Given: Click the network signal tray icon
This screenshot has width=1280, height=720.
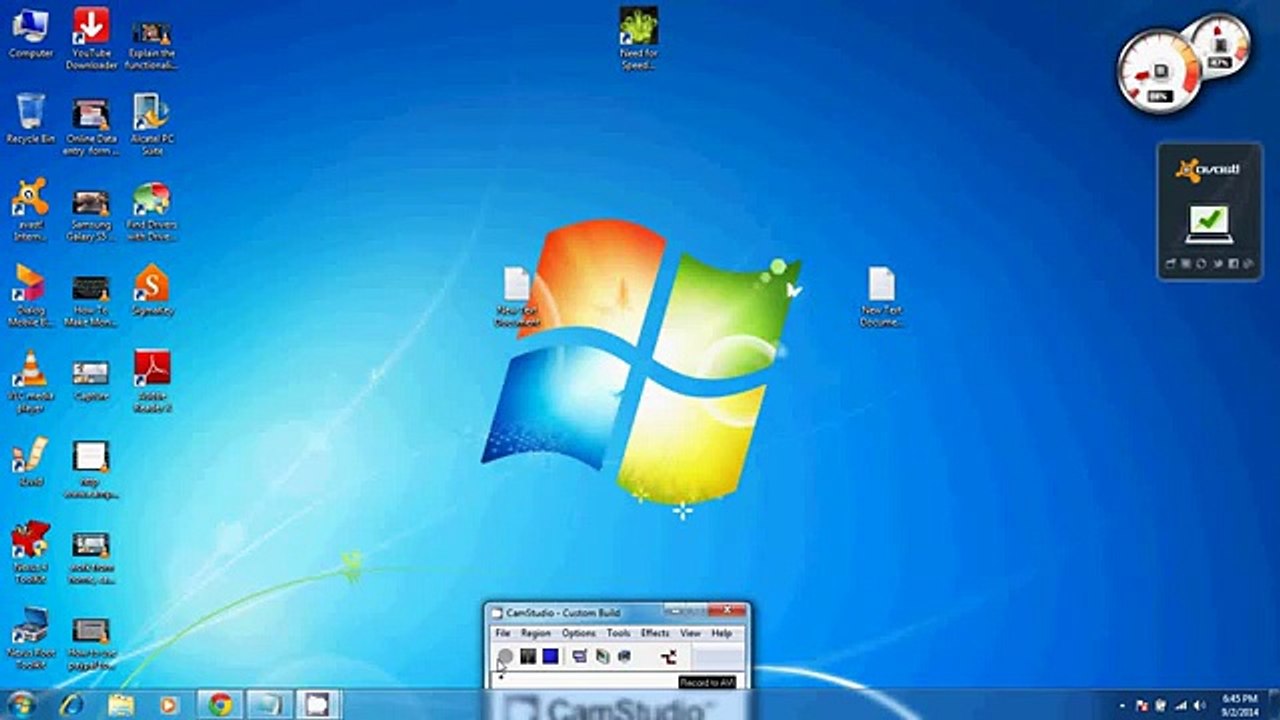Looking at the screenshot, I should click(x=1180, y=705).
